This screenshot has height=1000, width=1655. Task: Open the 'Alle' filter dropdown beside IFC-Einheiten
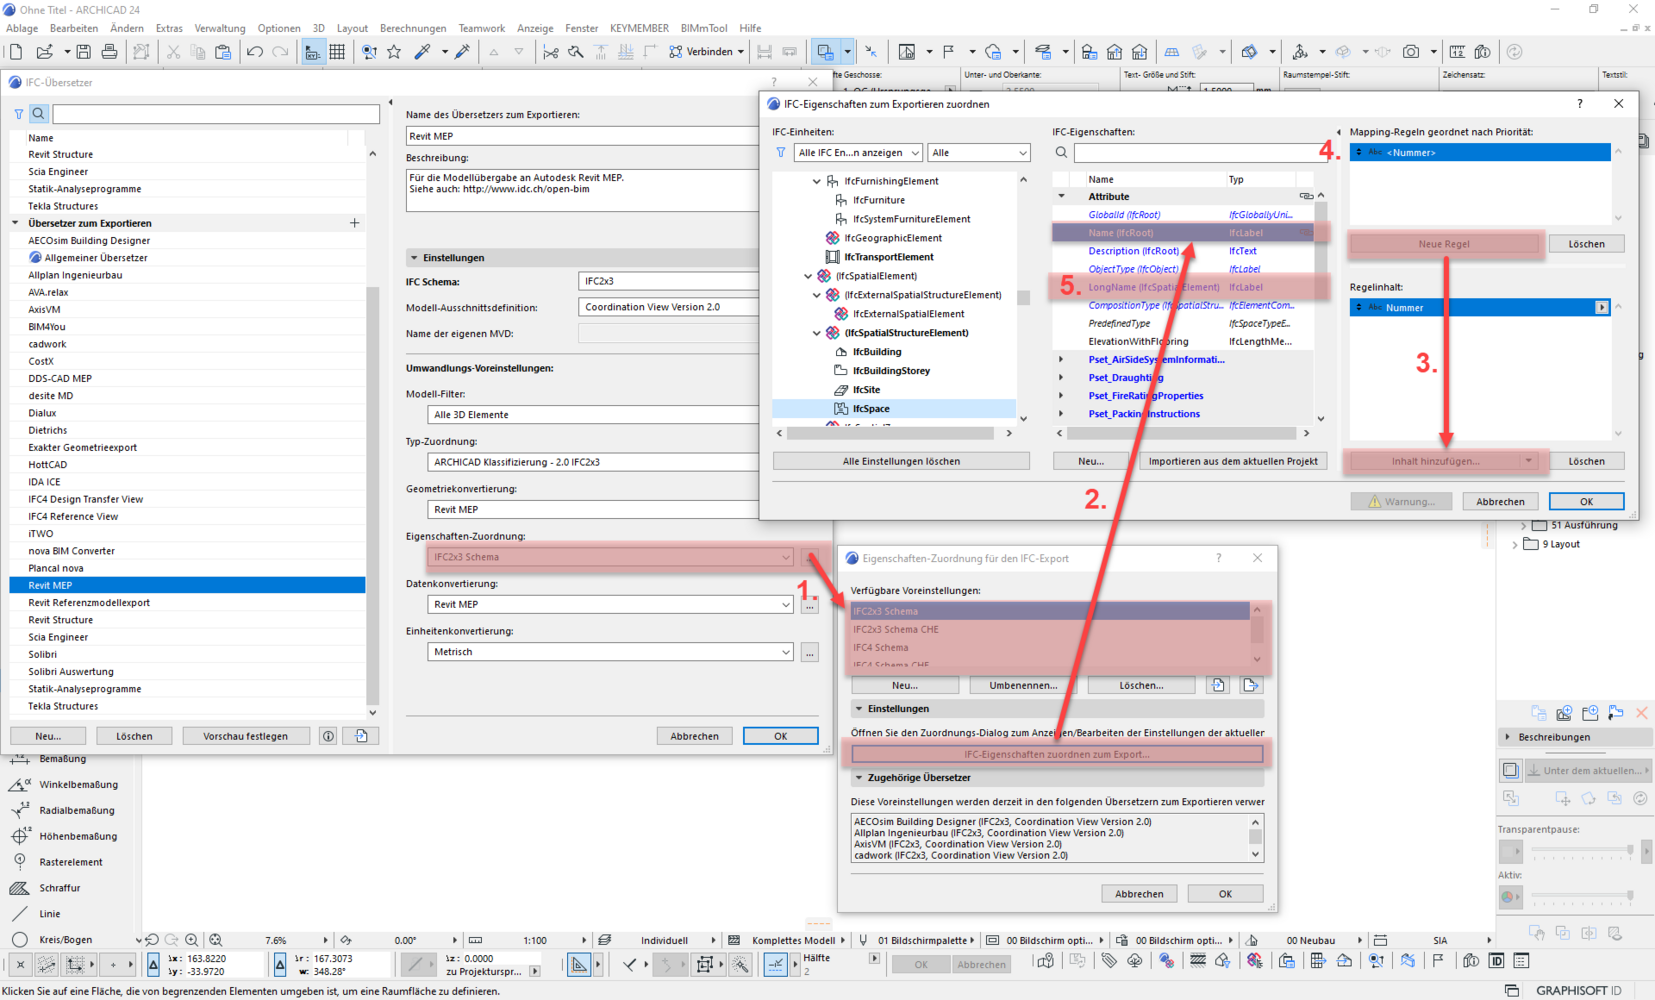(x=978, y=153)
